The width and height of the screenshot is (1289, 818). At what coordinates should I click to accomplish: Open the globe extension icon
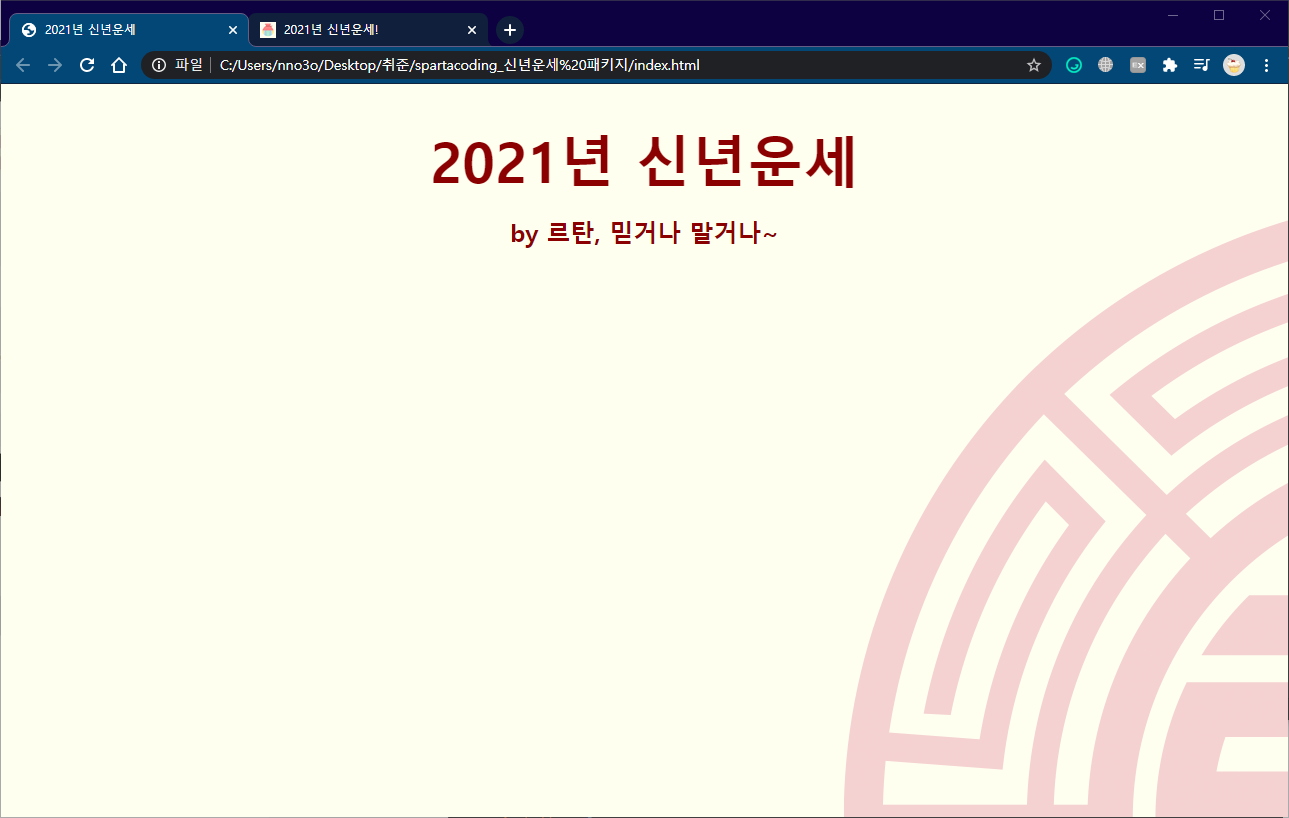pyautogui.click(x=1105, y=65)
